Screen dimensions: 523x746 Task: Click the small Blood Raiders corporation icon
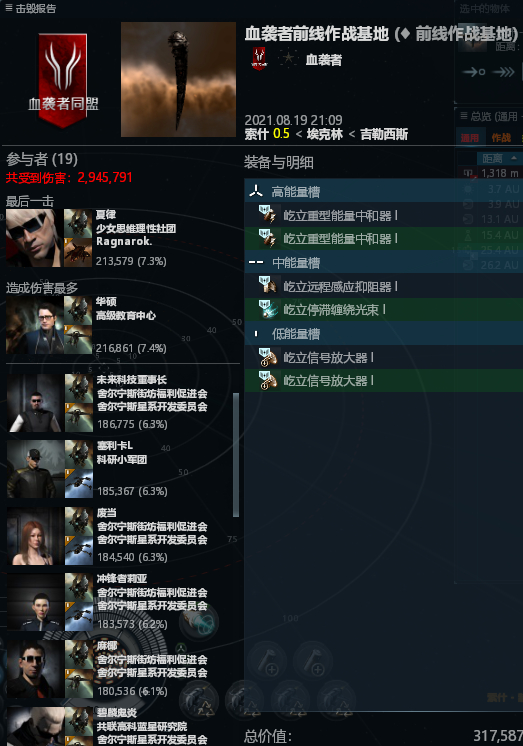click(259, 59)
